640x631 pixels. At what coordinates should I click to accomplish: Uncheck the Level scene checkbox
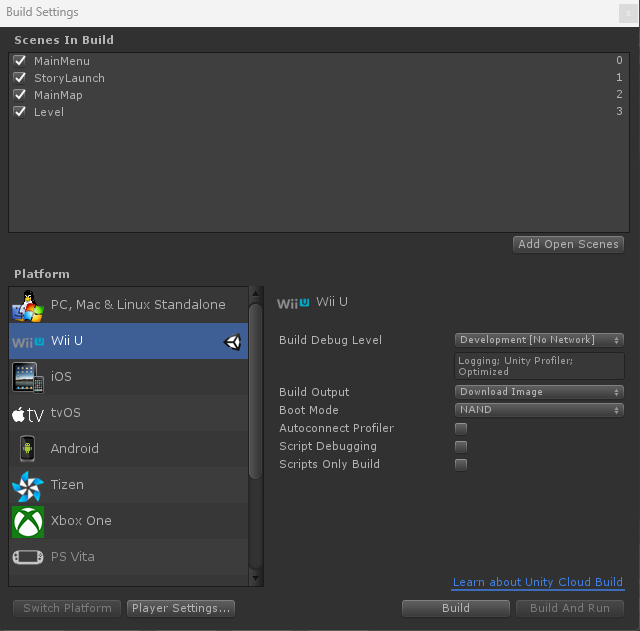point(19,111)
